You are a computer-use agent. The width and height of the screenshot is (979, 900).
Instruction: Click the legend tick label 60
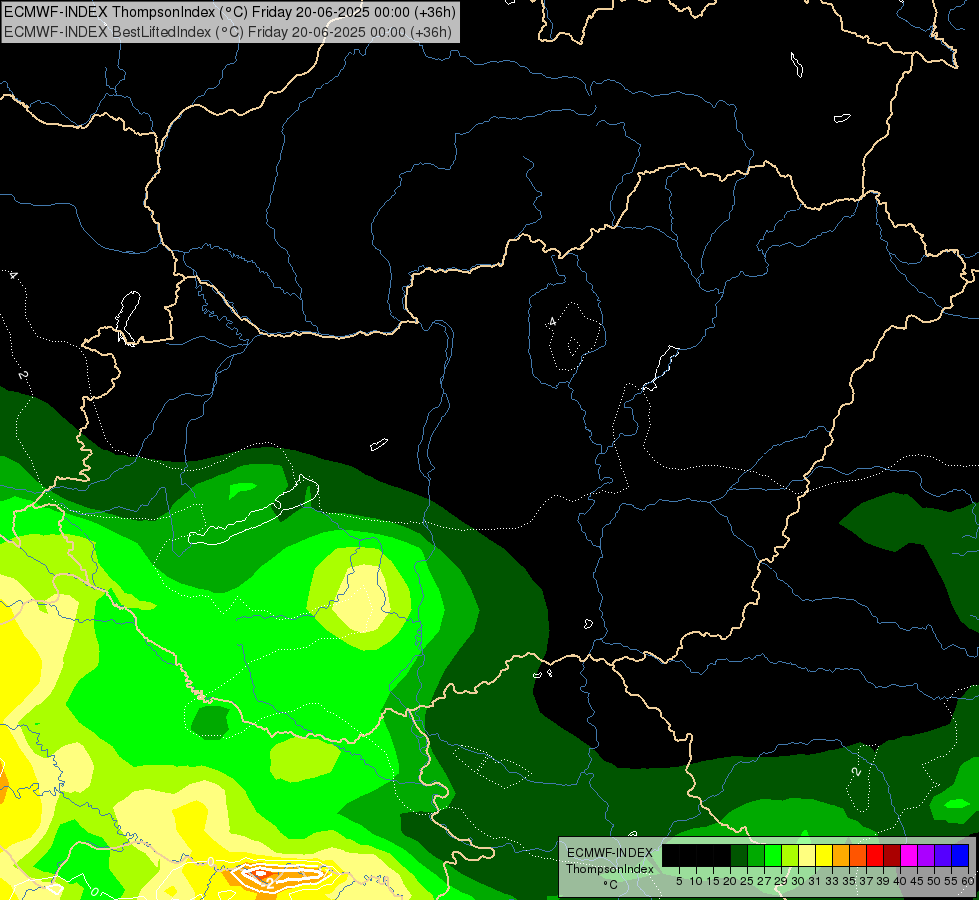coord(968,881)
